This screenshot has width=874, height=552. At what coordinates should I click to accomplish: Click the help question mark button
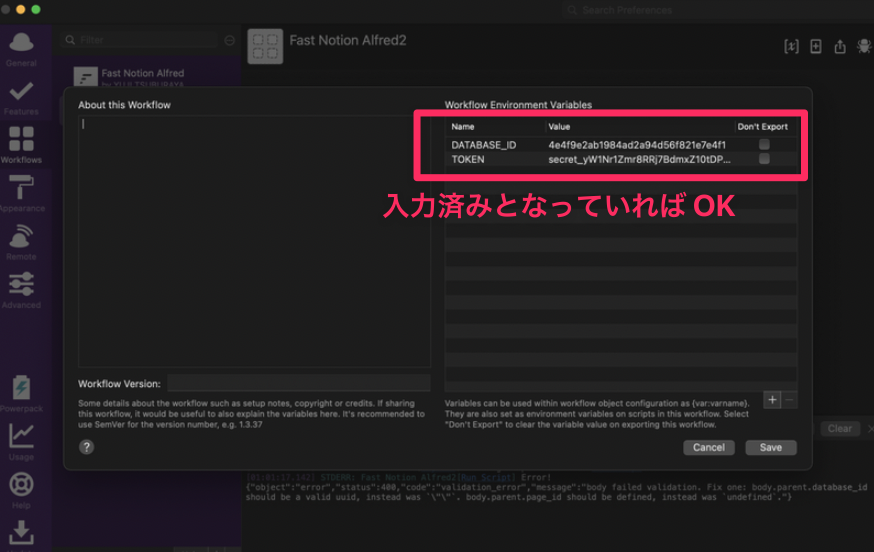tap(86, 447)
